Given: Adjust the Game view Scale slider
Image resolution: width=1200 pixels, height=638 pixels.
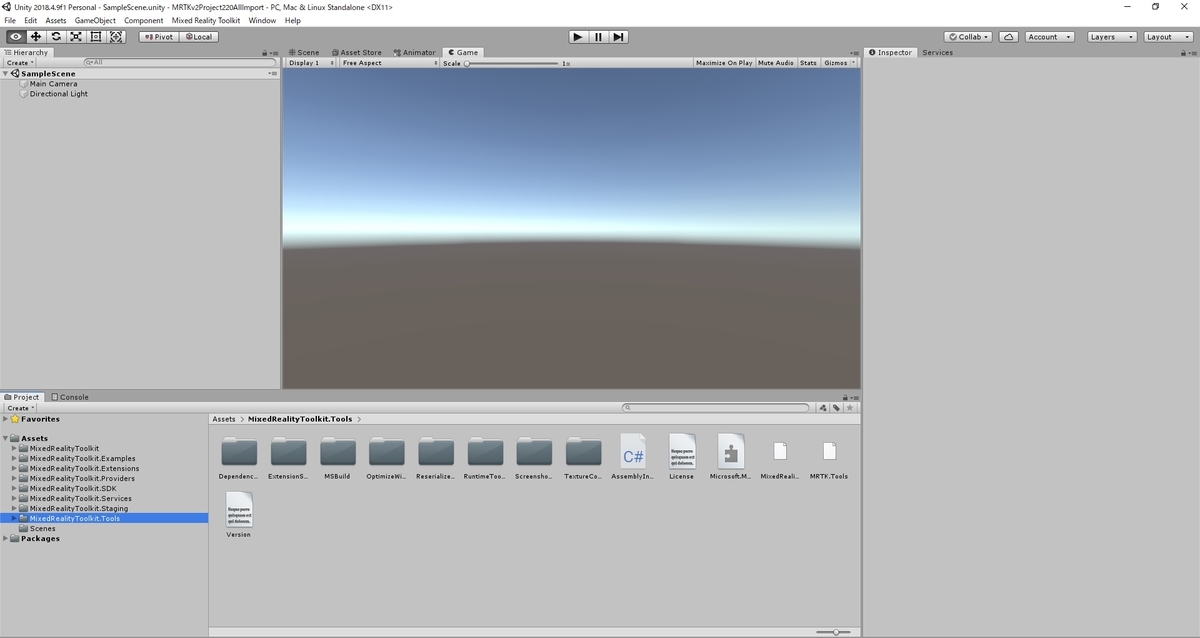Looking at the screenshot, I should click(513, 63).
